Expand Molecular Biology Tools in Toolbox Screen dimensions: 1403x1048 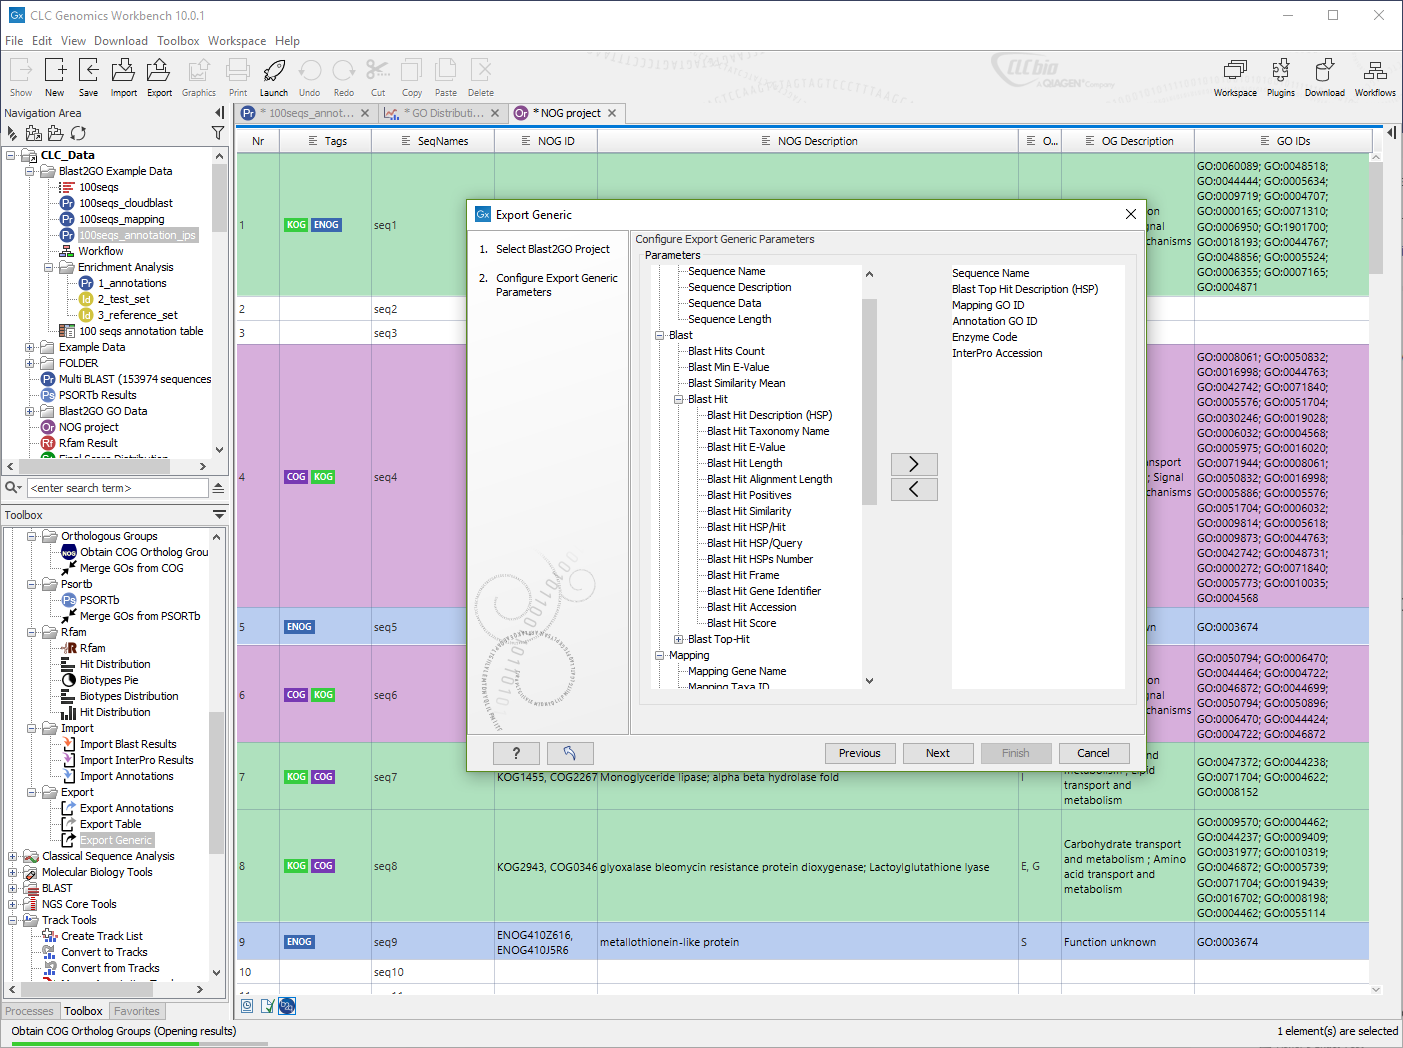tap(13, 872)
